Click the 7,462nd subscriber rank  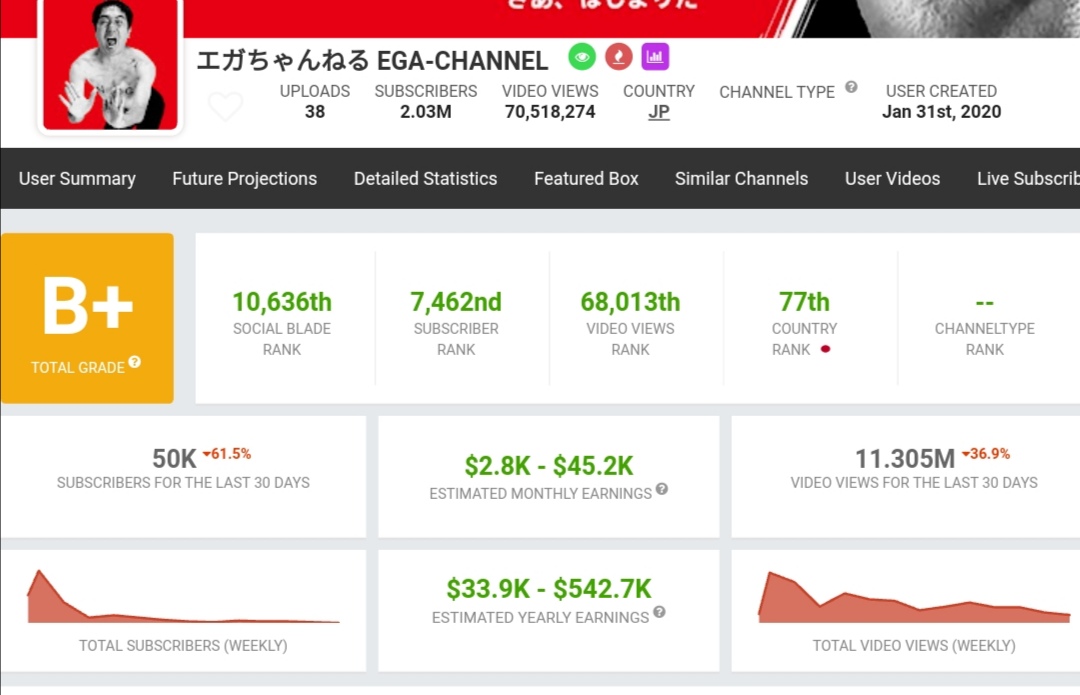tap(456, 302)
